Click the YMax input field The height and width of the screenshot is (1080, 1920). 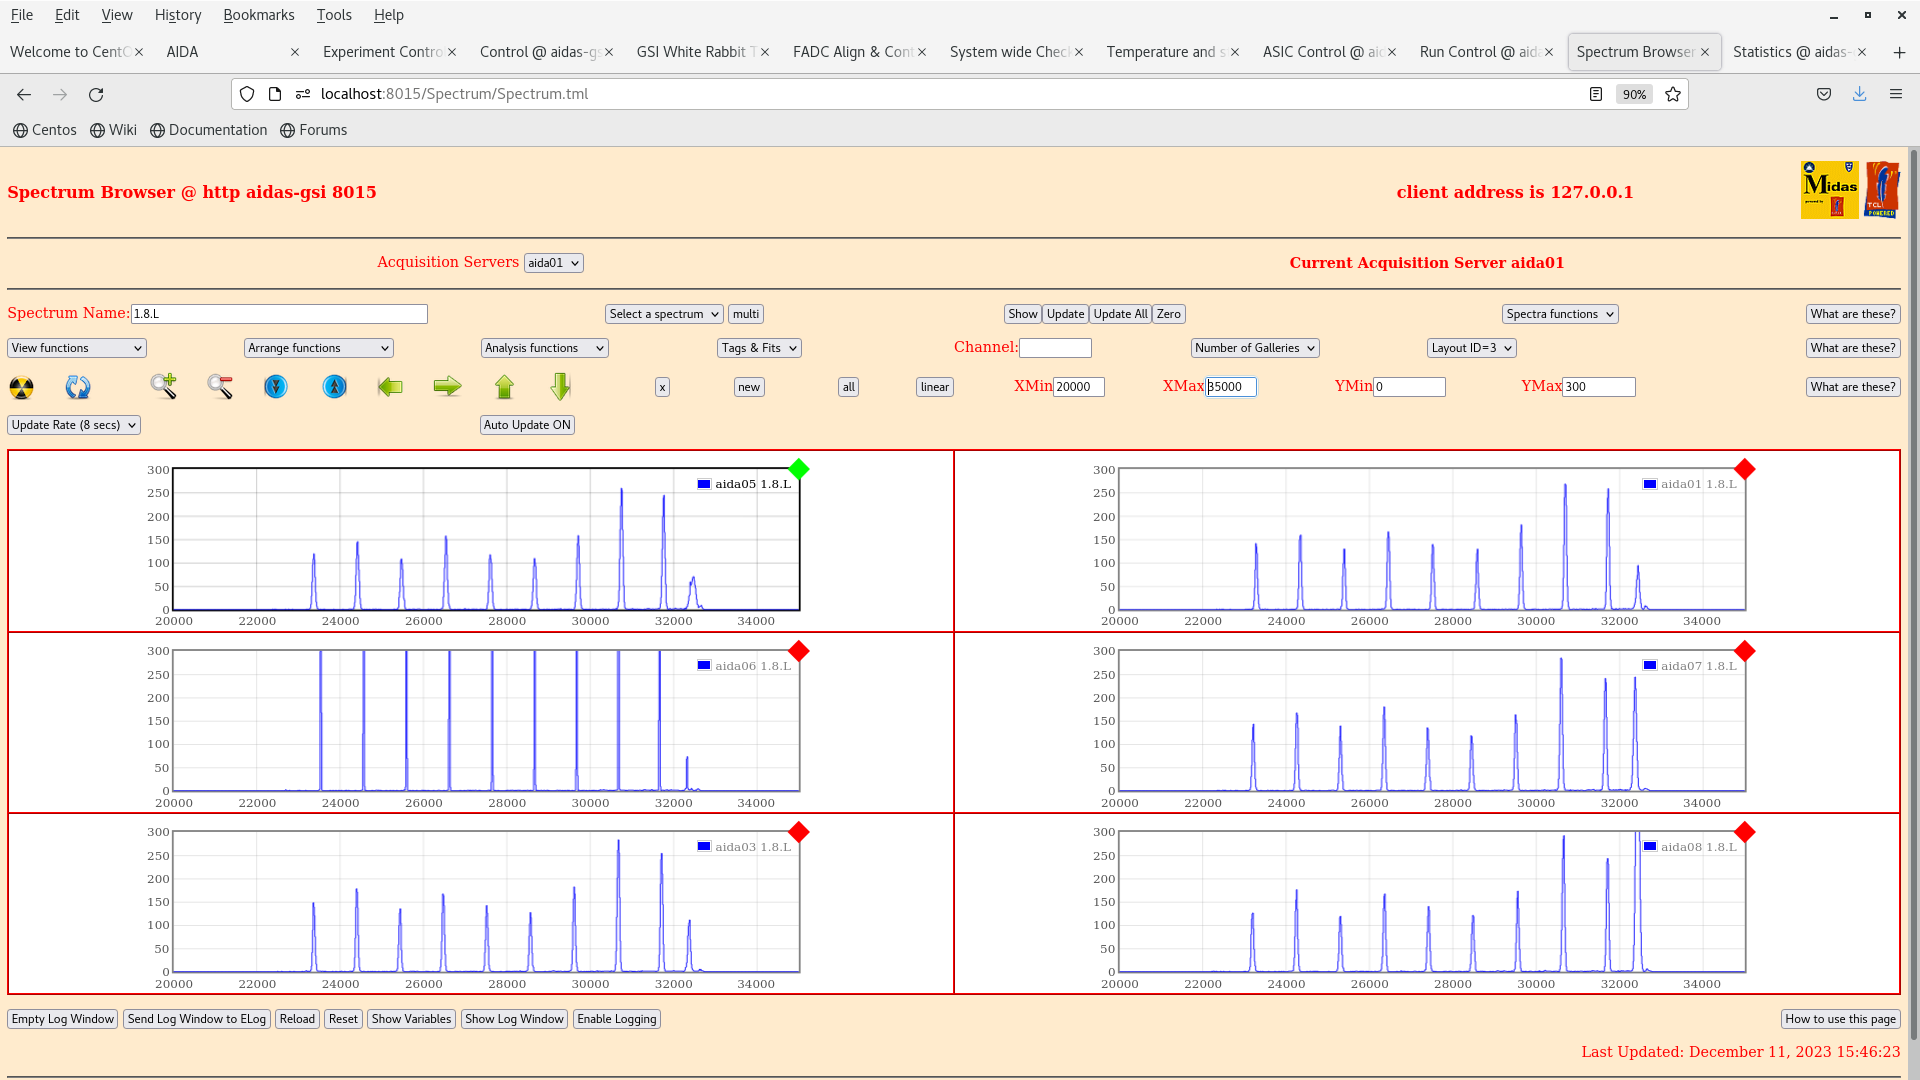(x=1598, y=387)
